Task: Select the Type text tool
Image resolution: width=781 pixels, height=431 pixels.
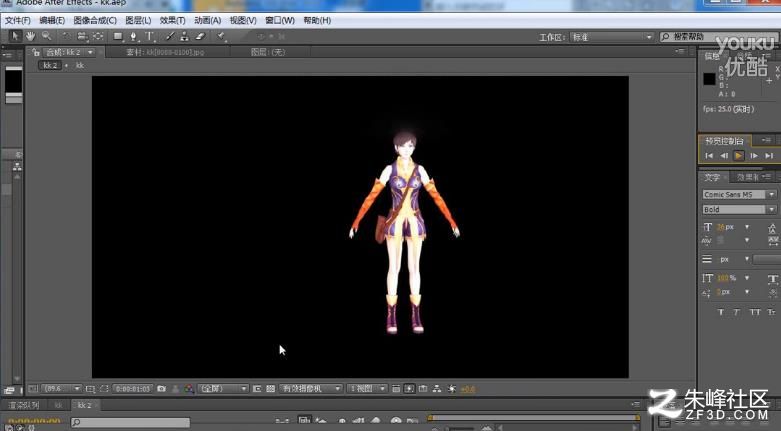Action: point(149,36)
